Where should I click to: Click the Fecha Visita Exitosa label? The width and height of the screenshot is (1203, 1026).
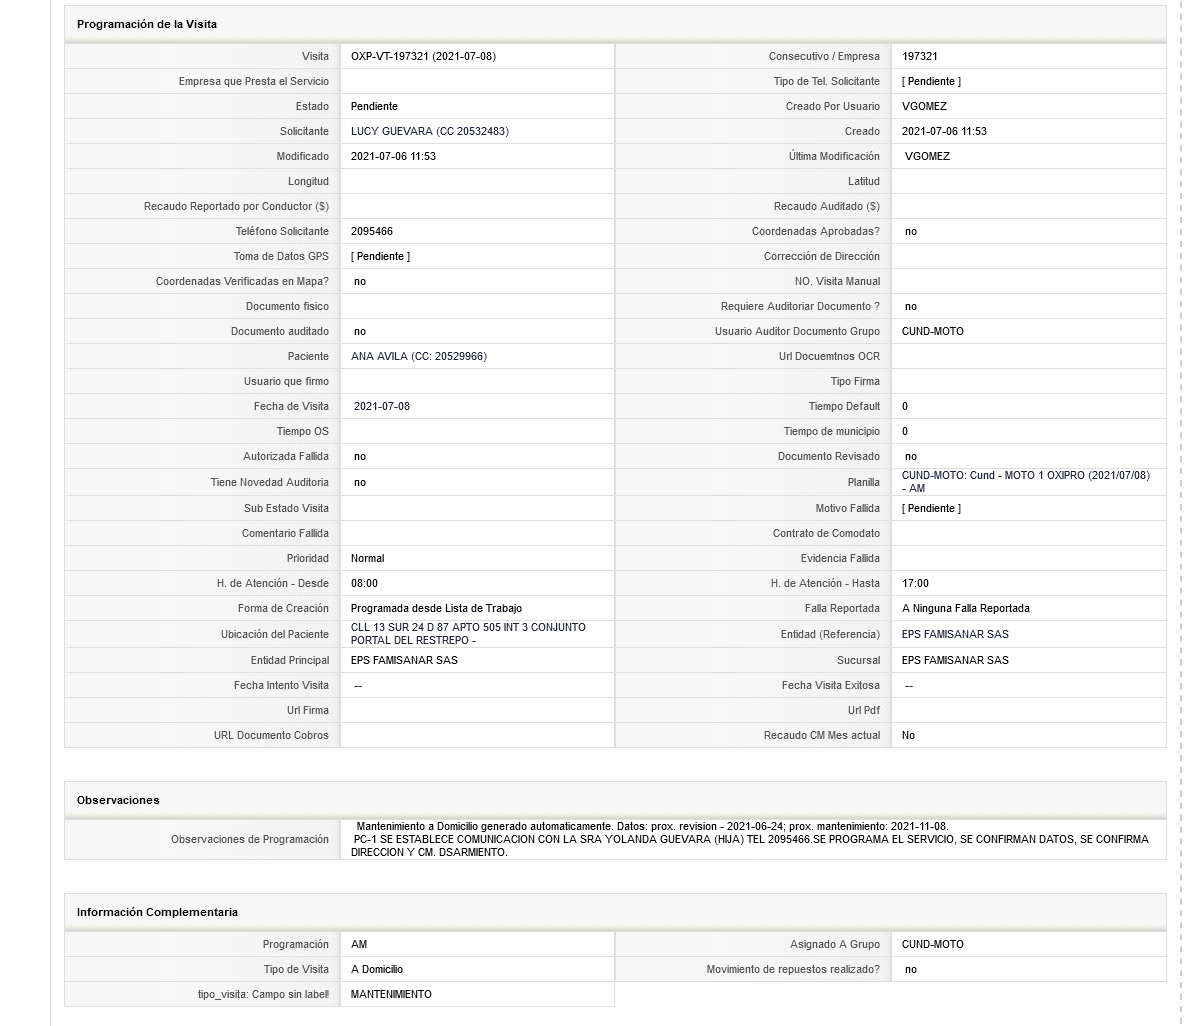click(x=831, y=686)
